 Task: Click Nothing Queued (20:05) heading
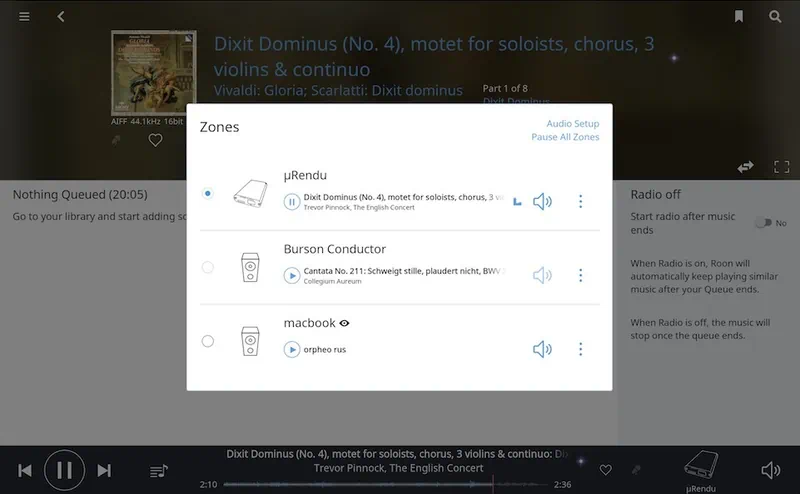(x=80, y=194)
